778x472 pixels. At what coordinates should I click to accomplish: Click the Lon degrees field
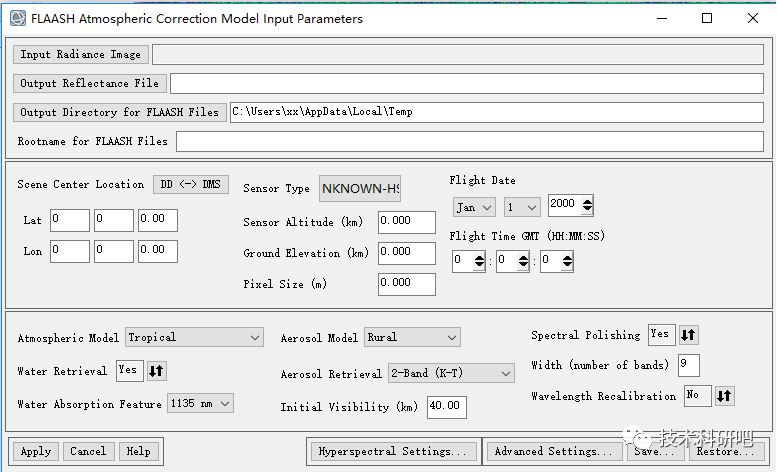pyautogui.click(x=70, y=251)
